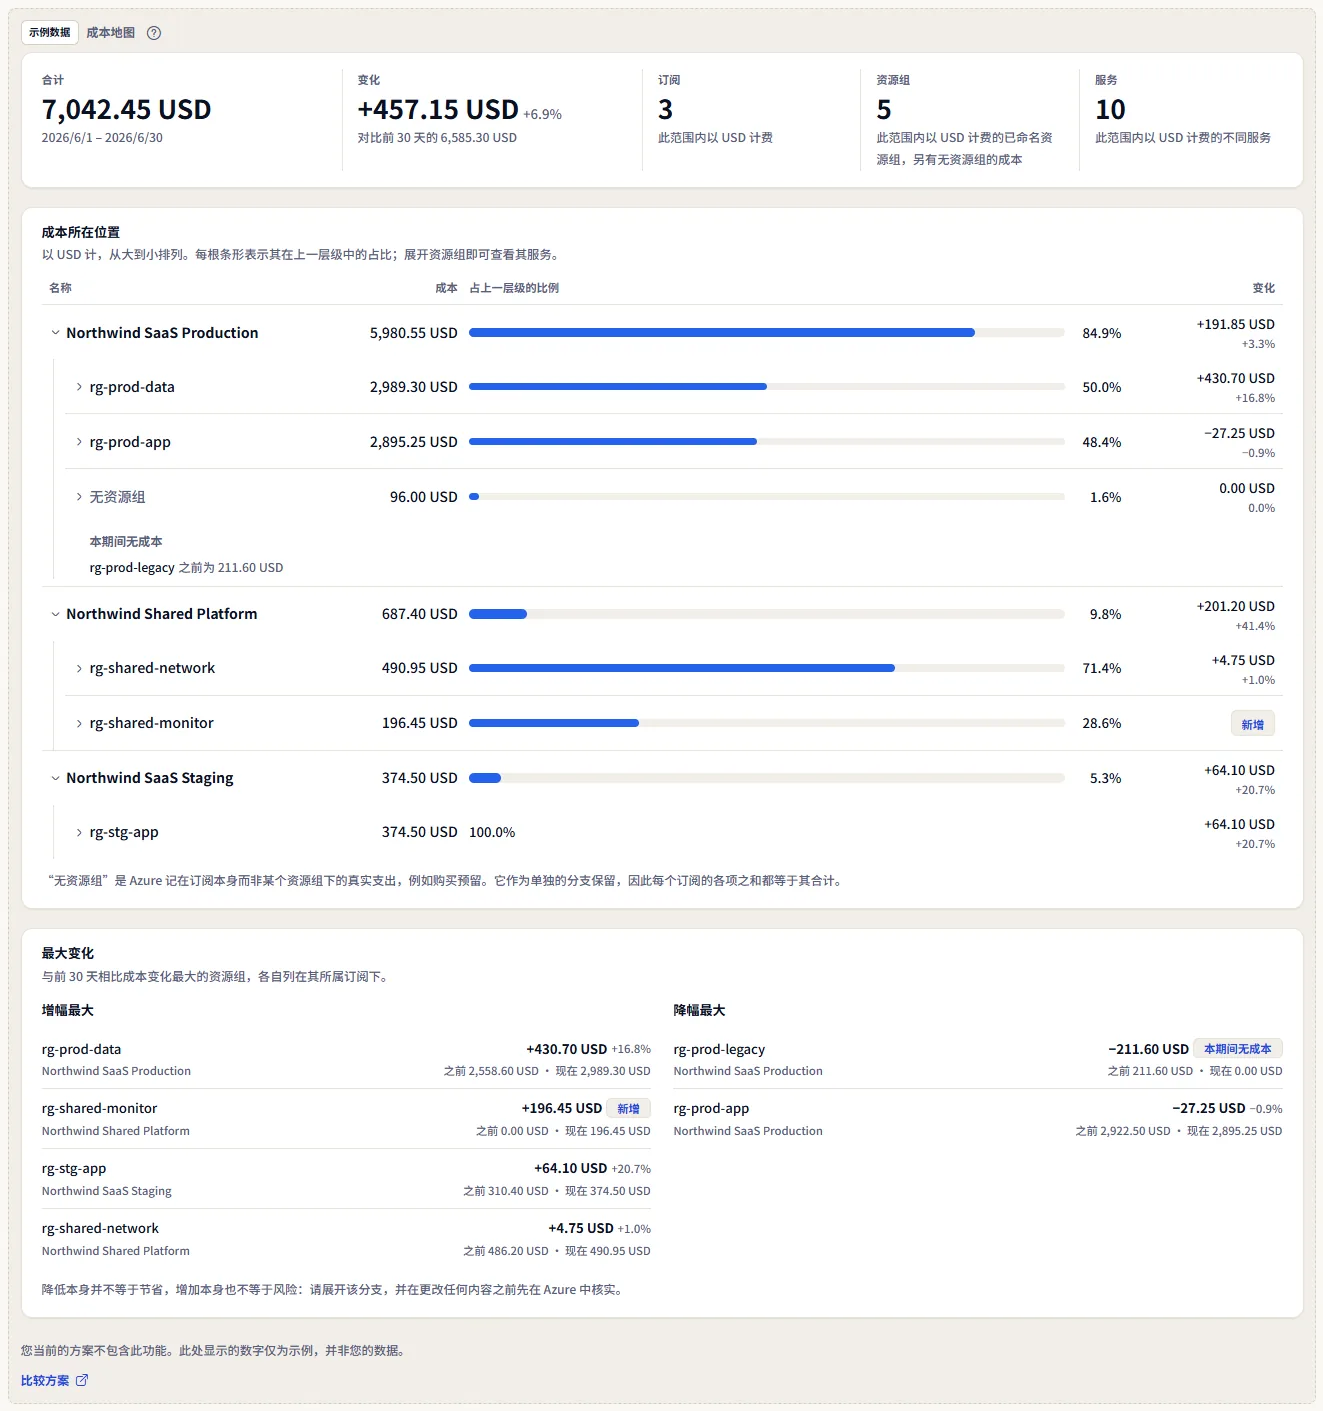Screen dimensions: 1323x1411
Task: Expand the 无资源组 row
Action: pyautogui.click(x=79, y=497)
